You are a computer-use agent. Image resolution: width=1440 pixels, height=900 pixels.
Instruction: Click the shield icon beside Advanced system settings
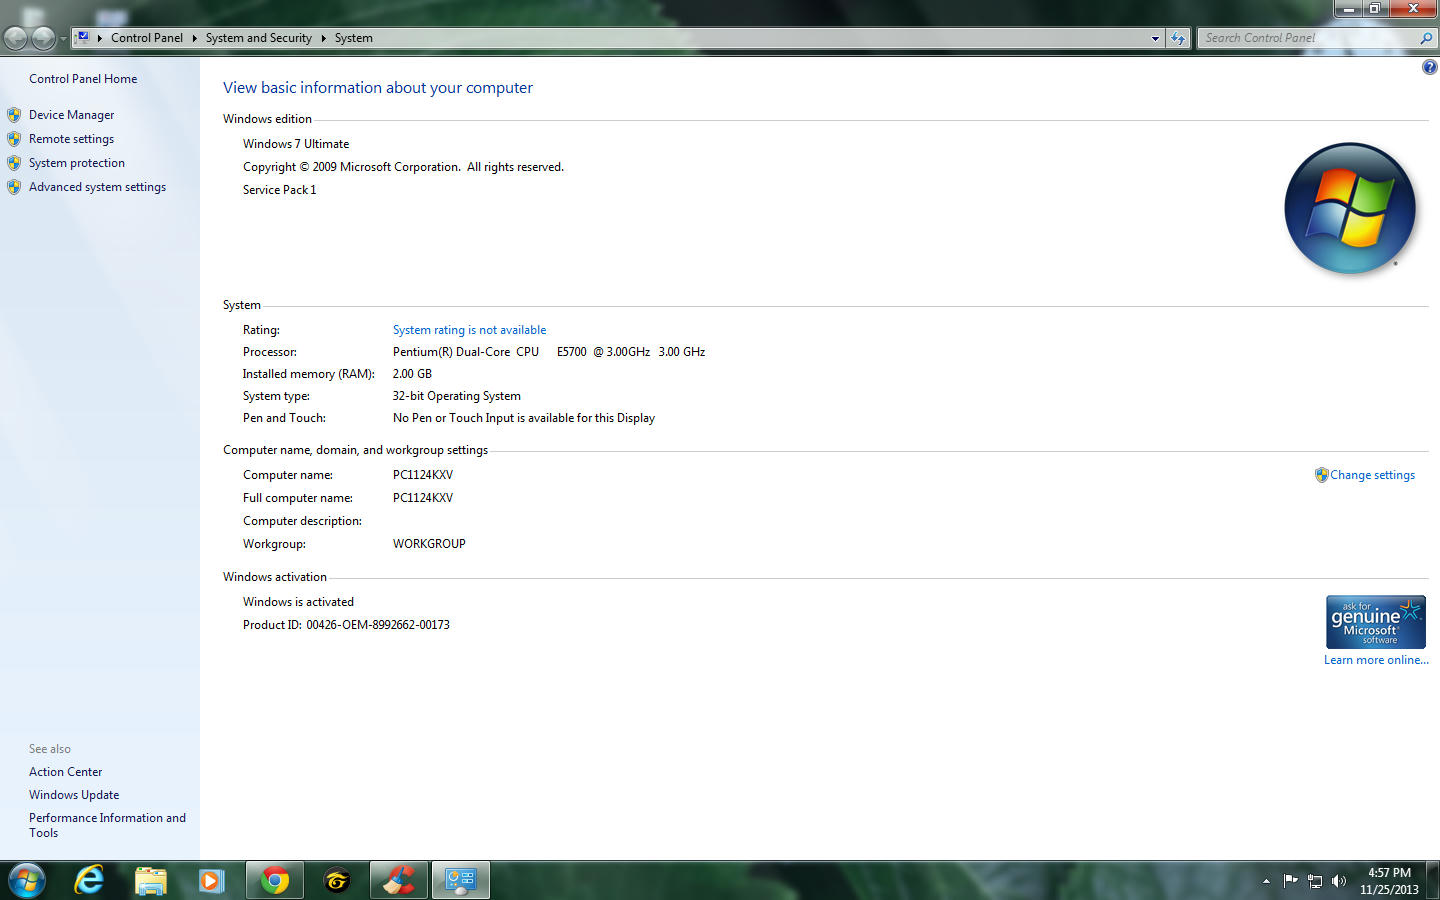click(14, 187)
